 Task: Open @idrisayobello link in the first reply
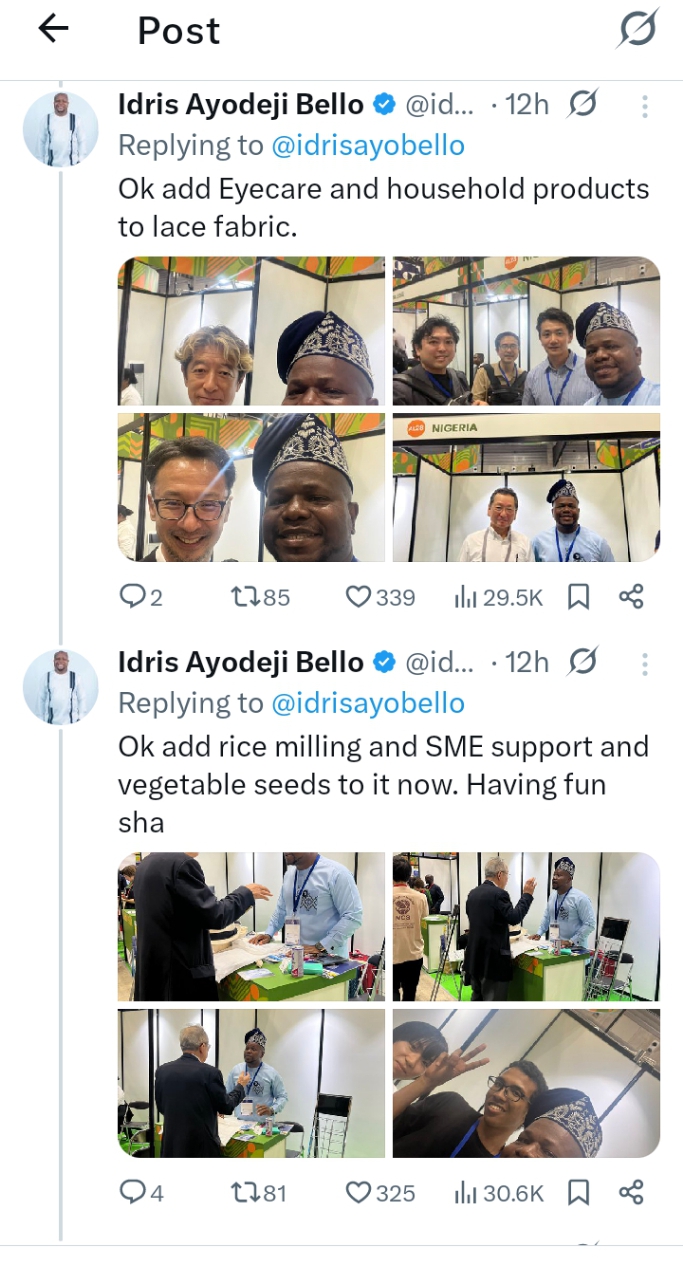coord(368,145)
